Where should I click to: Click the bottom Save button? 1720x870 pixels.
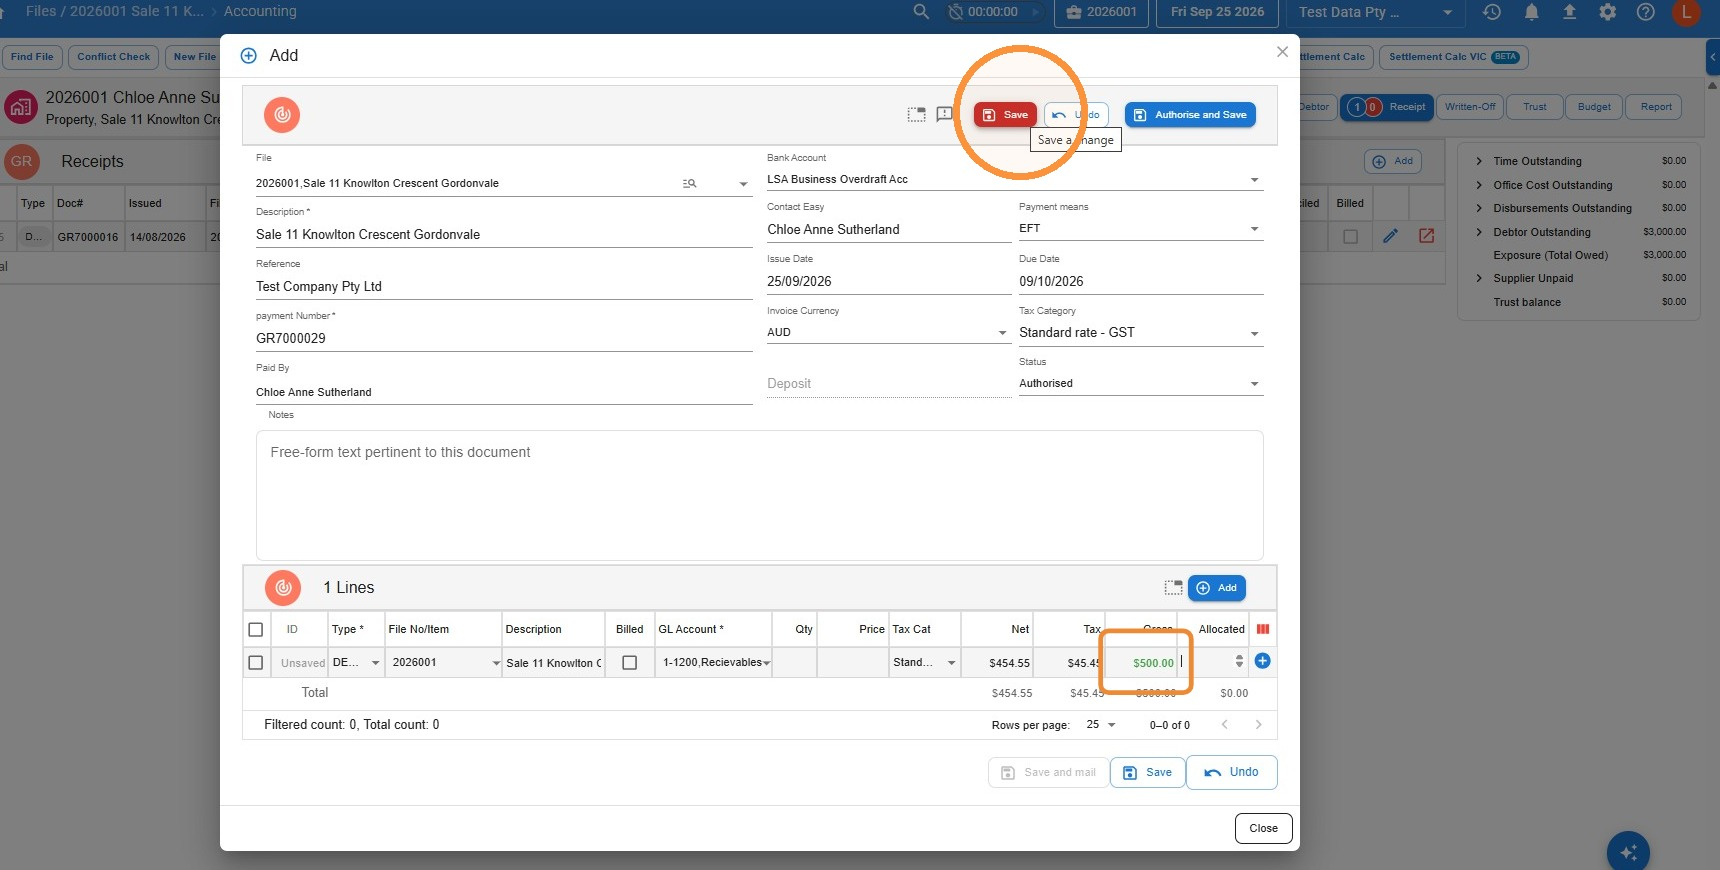coord(1147,772)
